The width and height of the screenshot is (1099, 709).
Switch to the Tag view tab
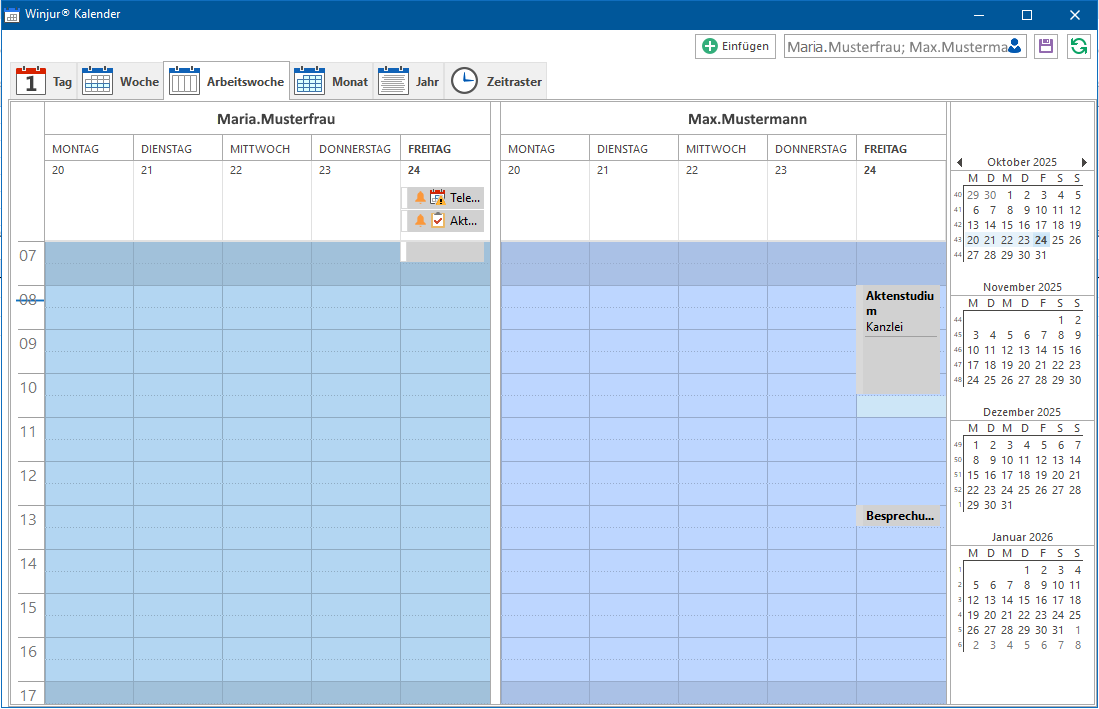coord(43,81)
